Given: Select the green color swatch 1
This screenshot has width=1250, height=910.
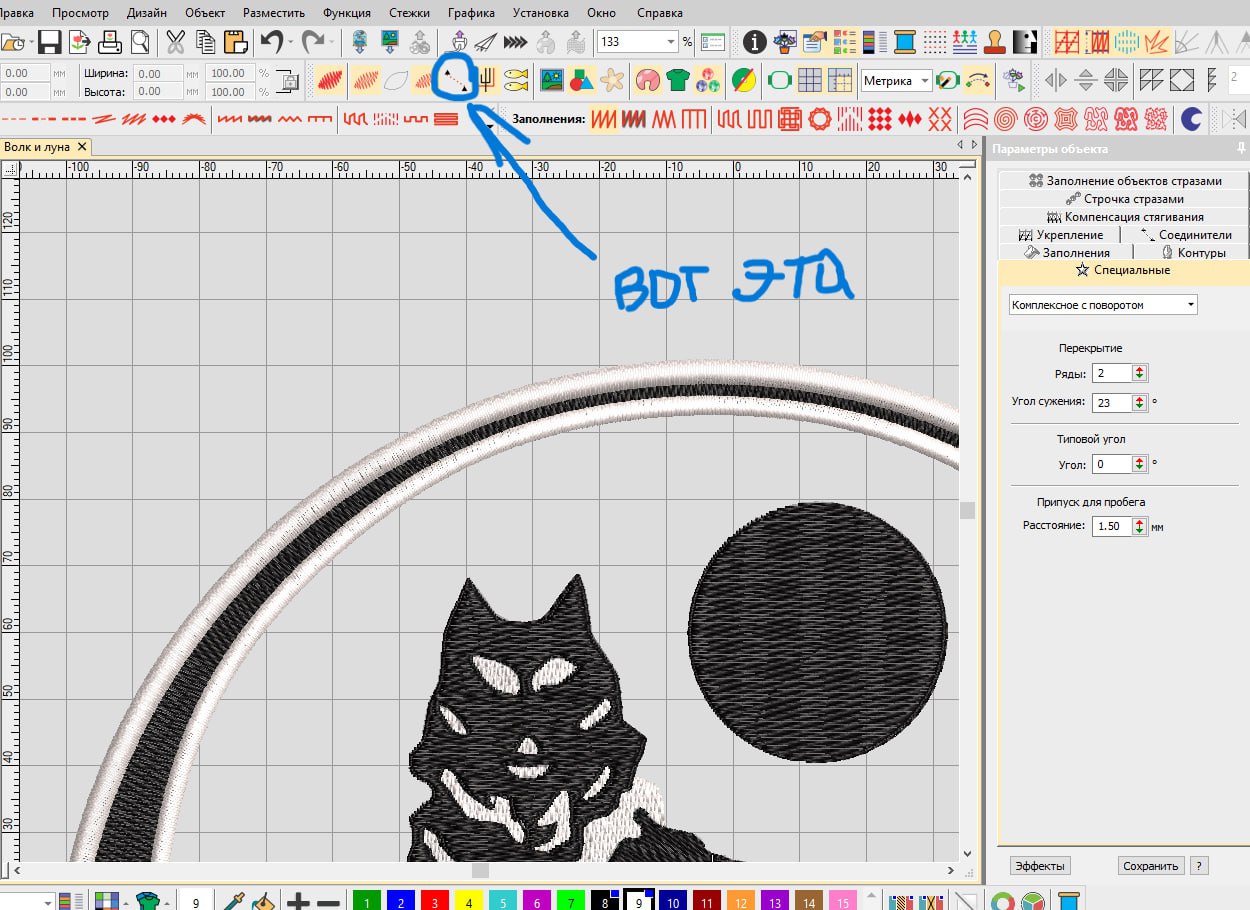Looking at the screenshot, I should coord(367,901).
